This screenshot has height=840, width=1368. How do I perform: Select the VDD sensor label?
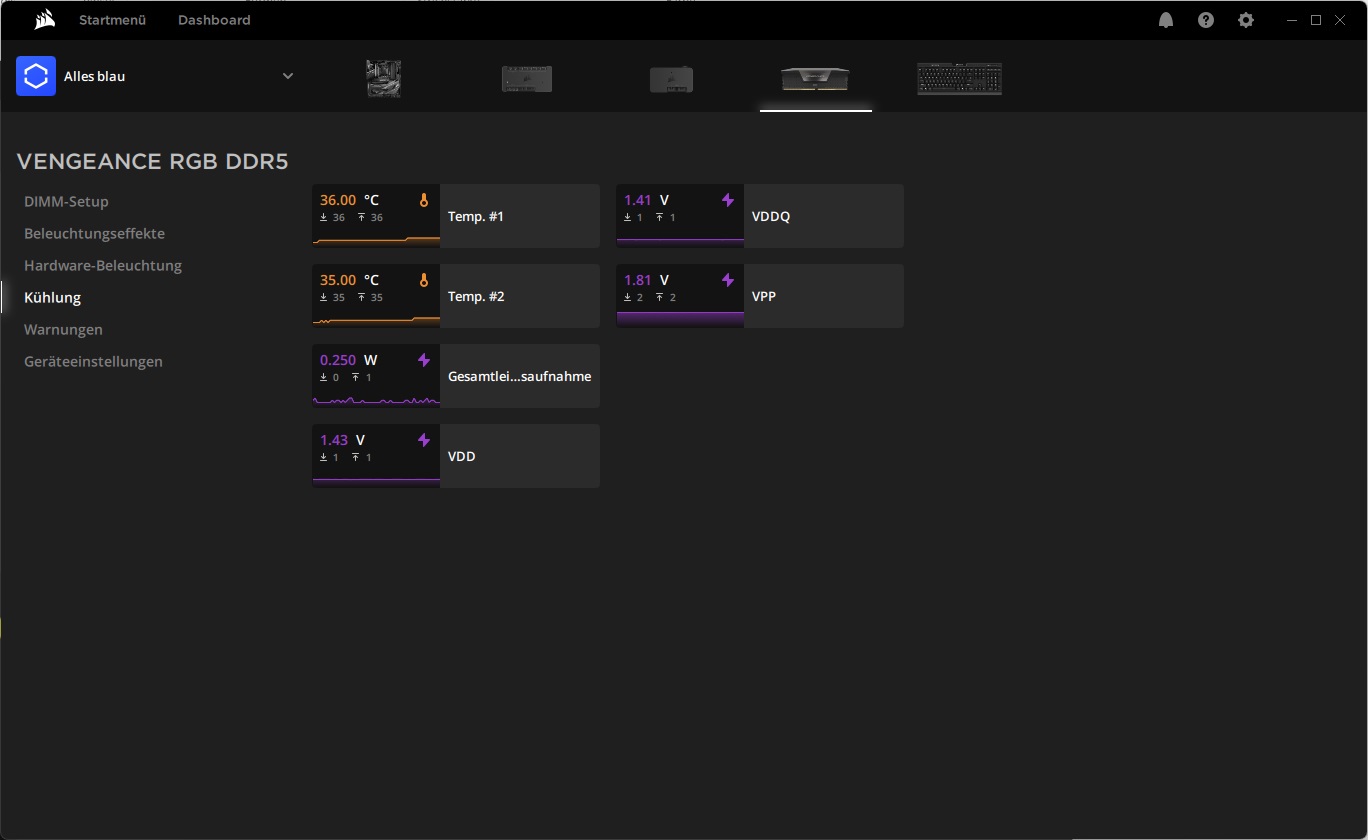click(x=462, y=456)
